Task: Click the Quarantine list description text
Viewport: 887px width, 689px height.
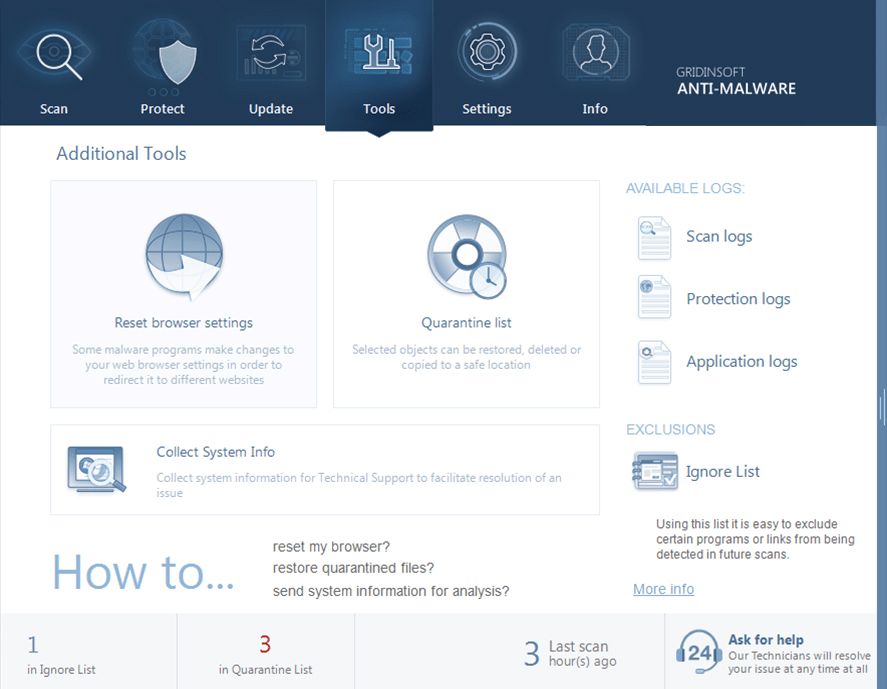Action: coord(466,357)
